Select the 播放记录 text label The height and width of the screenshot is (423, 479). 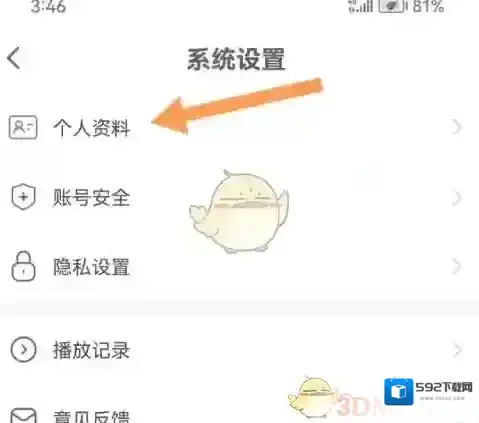91,350
